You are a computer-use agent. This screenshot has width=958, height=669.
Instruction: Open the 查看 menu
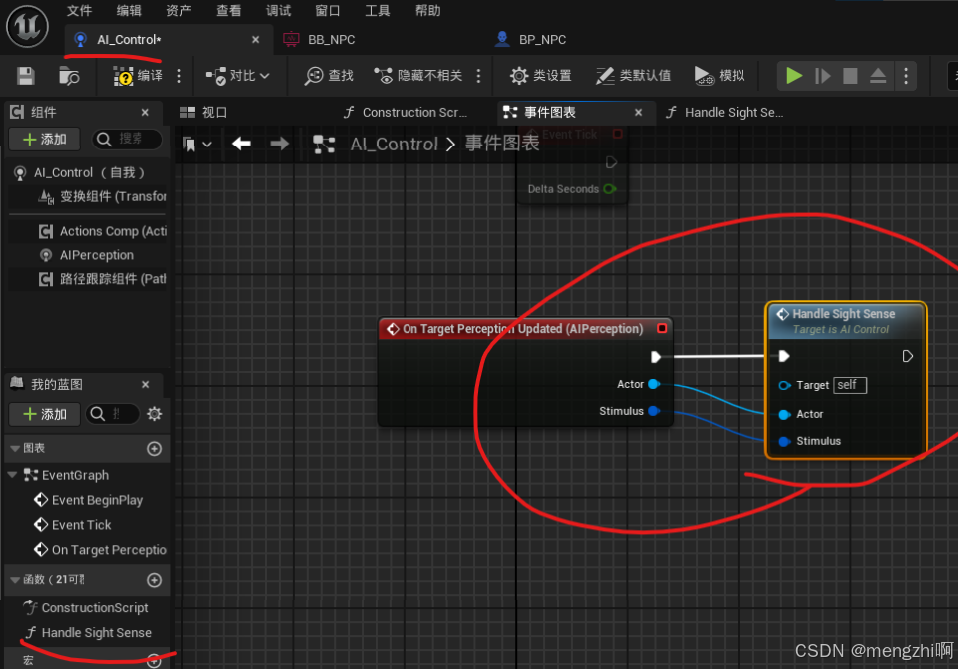tap(229, 10)
